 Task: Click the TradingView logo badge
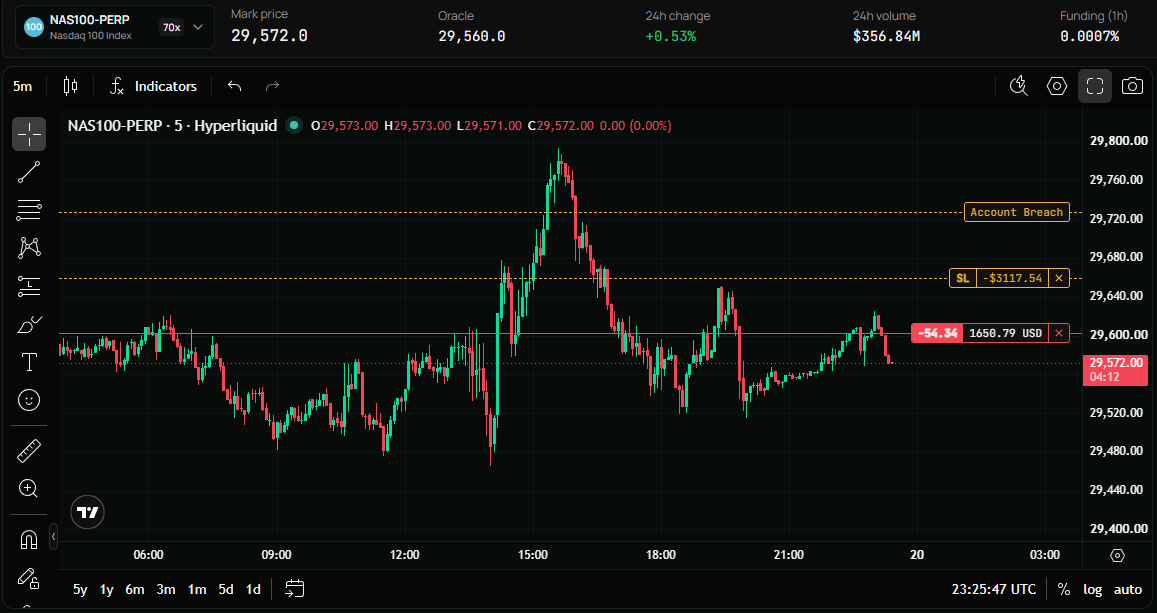coord(88,512)
